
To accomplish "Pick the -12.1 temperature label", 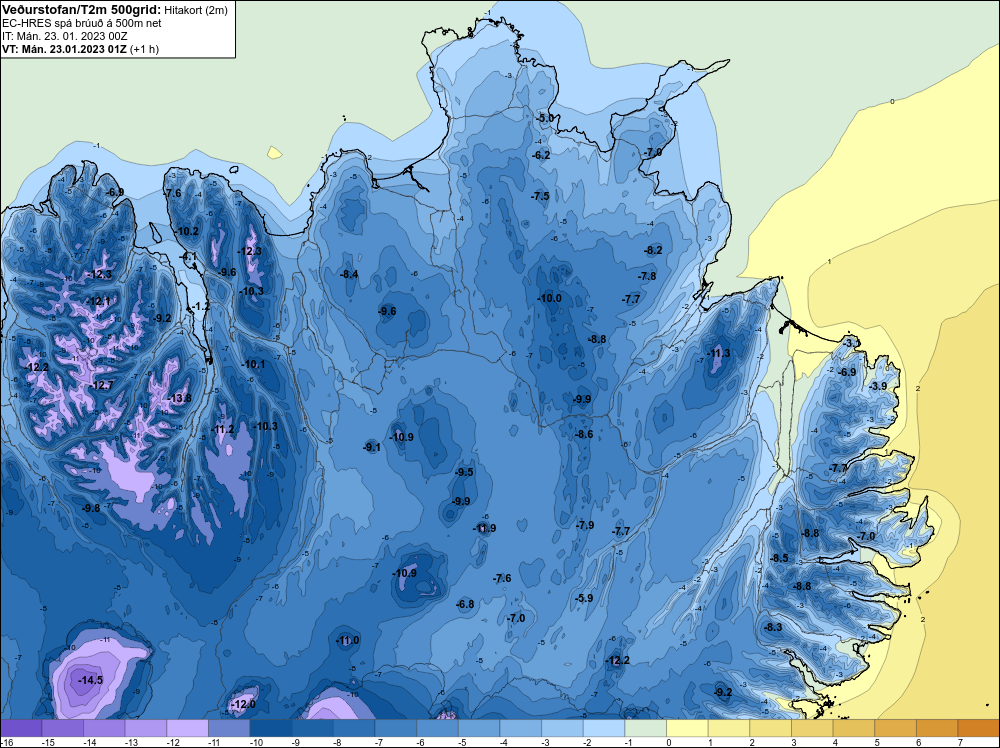I will tap(98, 301).
